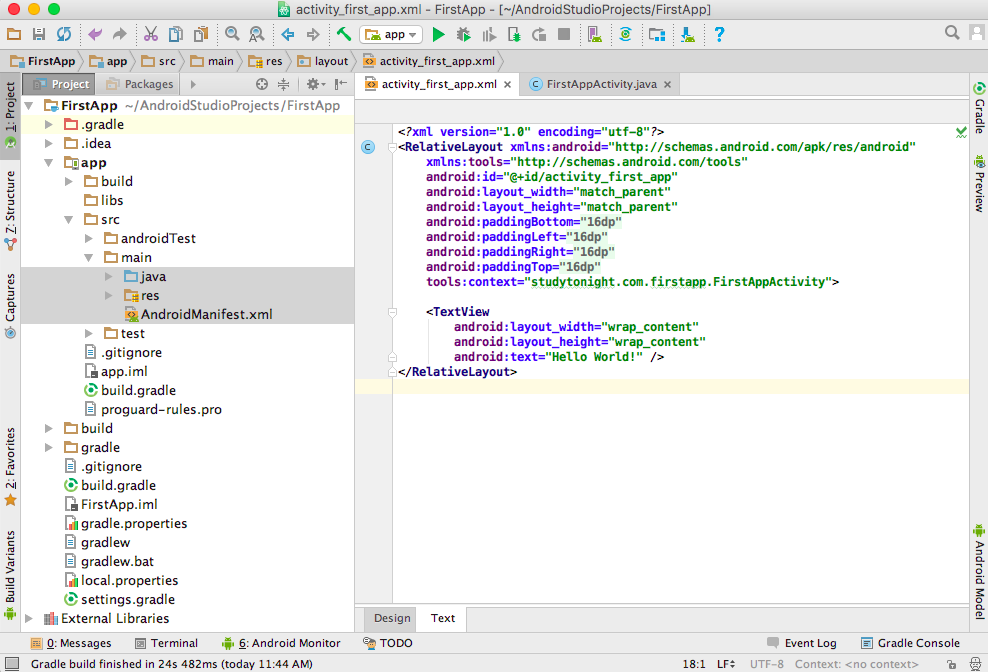The width and height of the screenshot is (988, 672).
Task: Toggle the Captures side panel
Action: (10, 305)
